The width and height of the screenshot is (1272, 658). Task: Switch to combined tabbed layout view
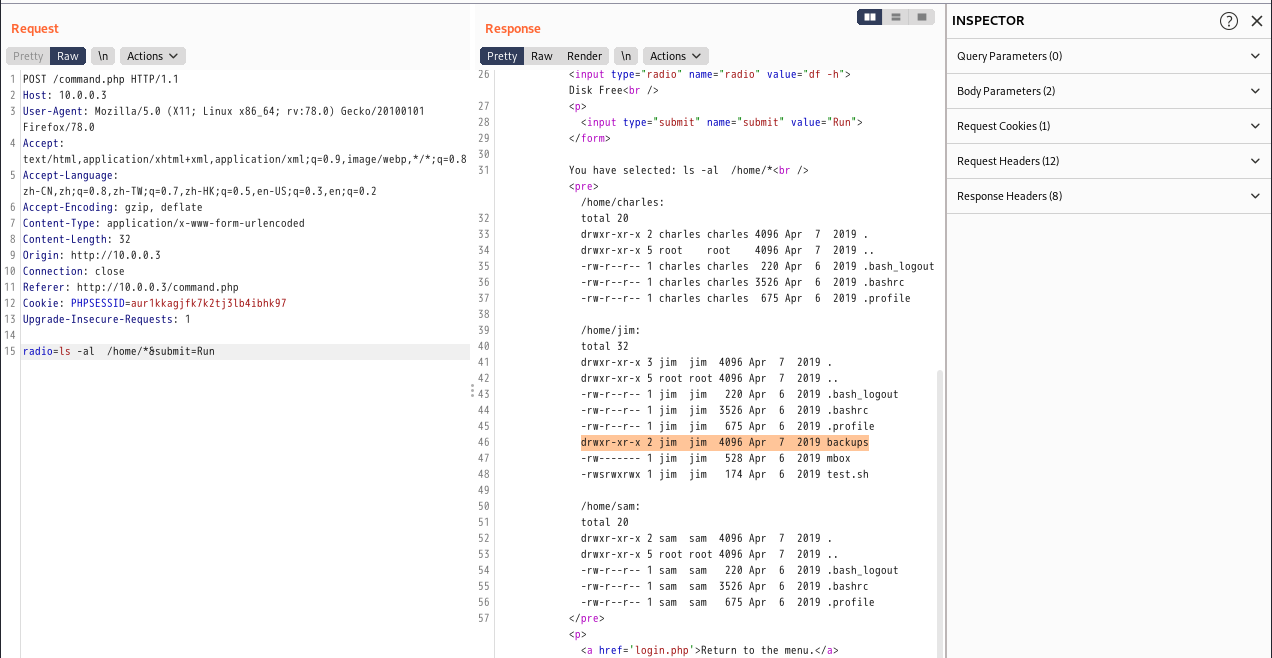(x=921, y=17)
